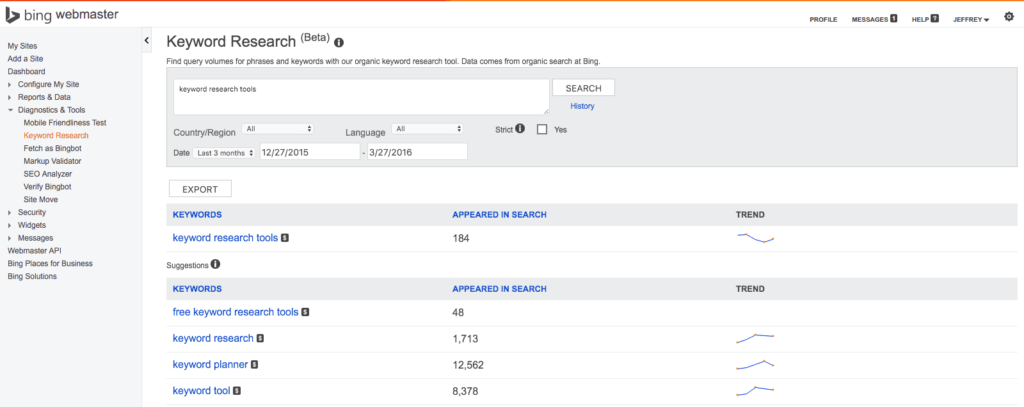Sort main table by APPEARED IN SEARCH
The image size is (1024, 407).
click(500, 214)
